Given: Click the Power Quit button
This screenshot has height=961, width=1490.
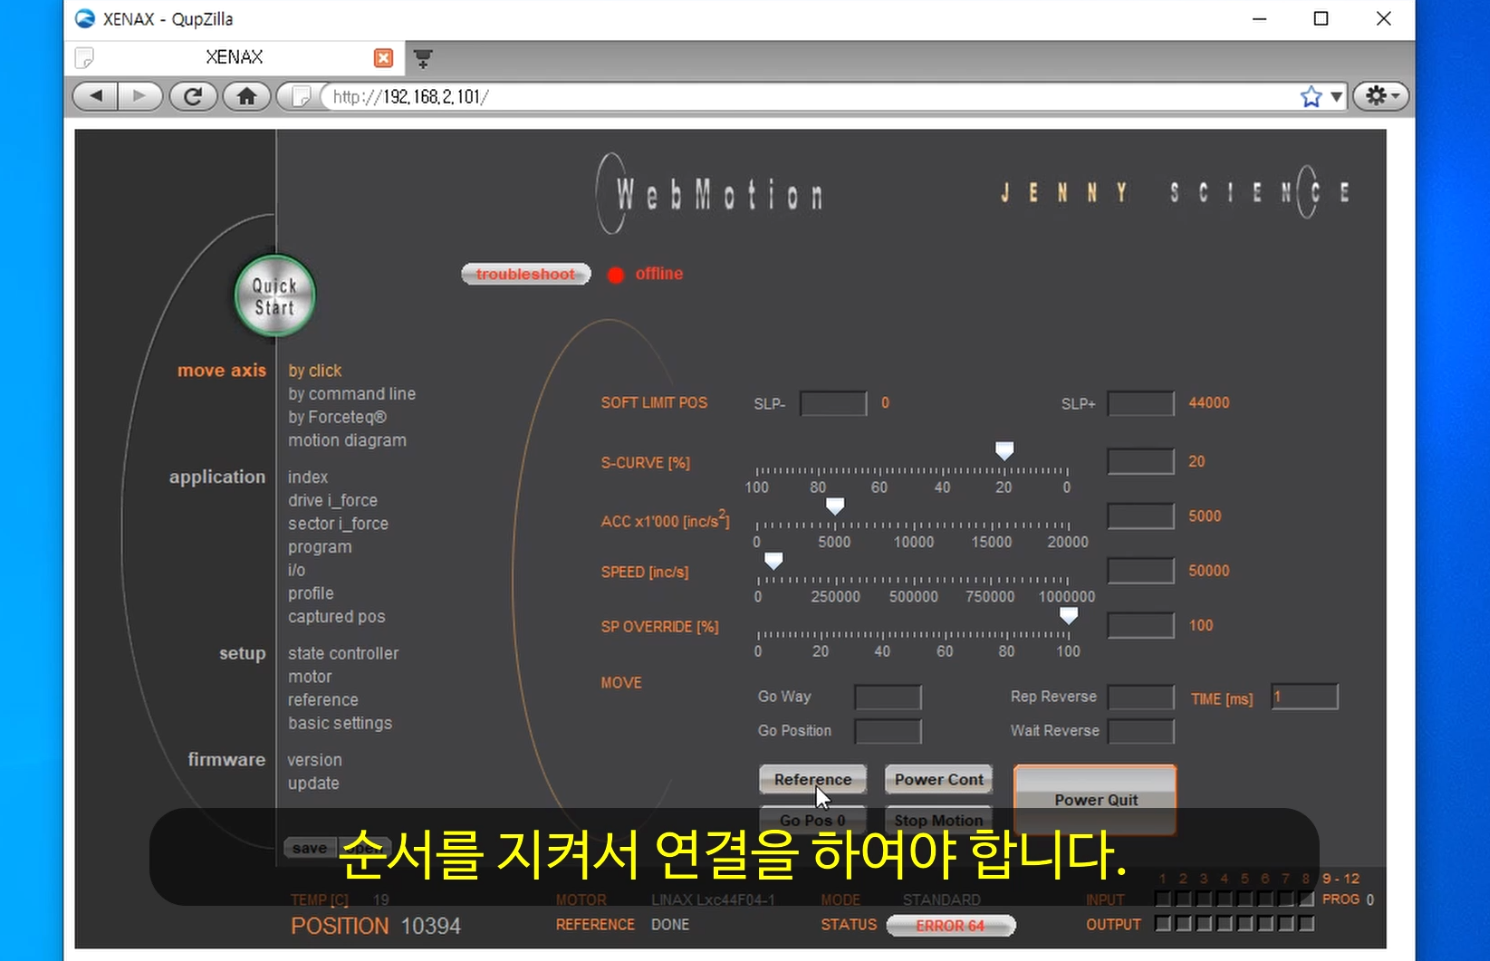Looking at the screenshot, I should (x=1095, y=799).
